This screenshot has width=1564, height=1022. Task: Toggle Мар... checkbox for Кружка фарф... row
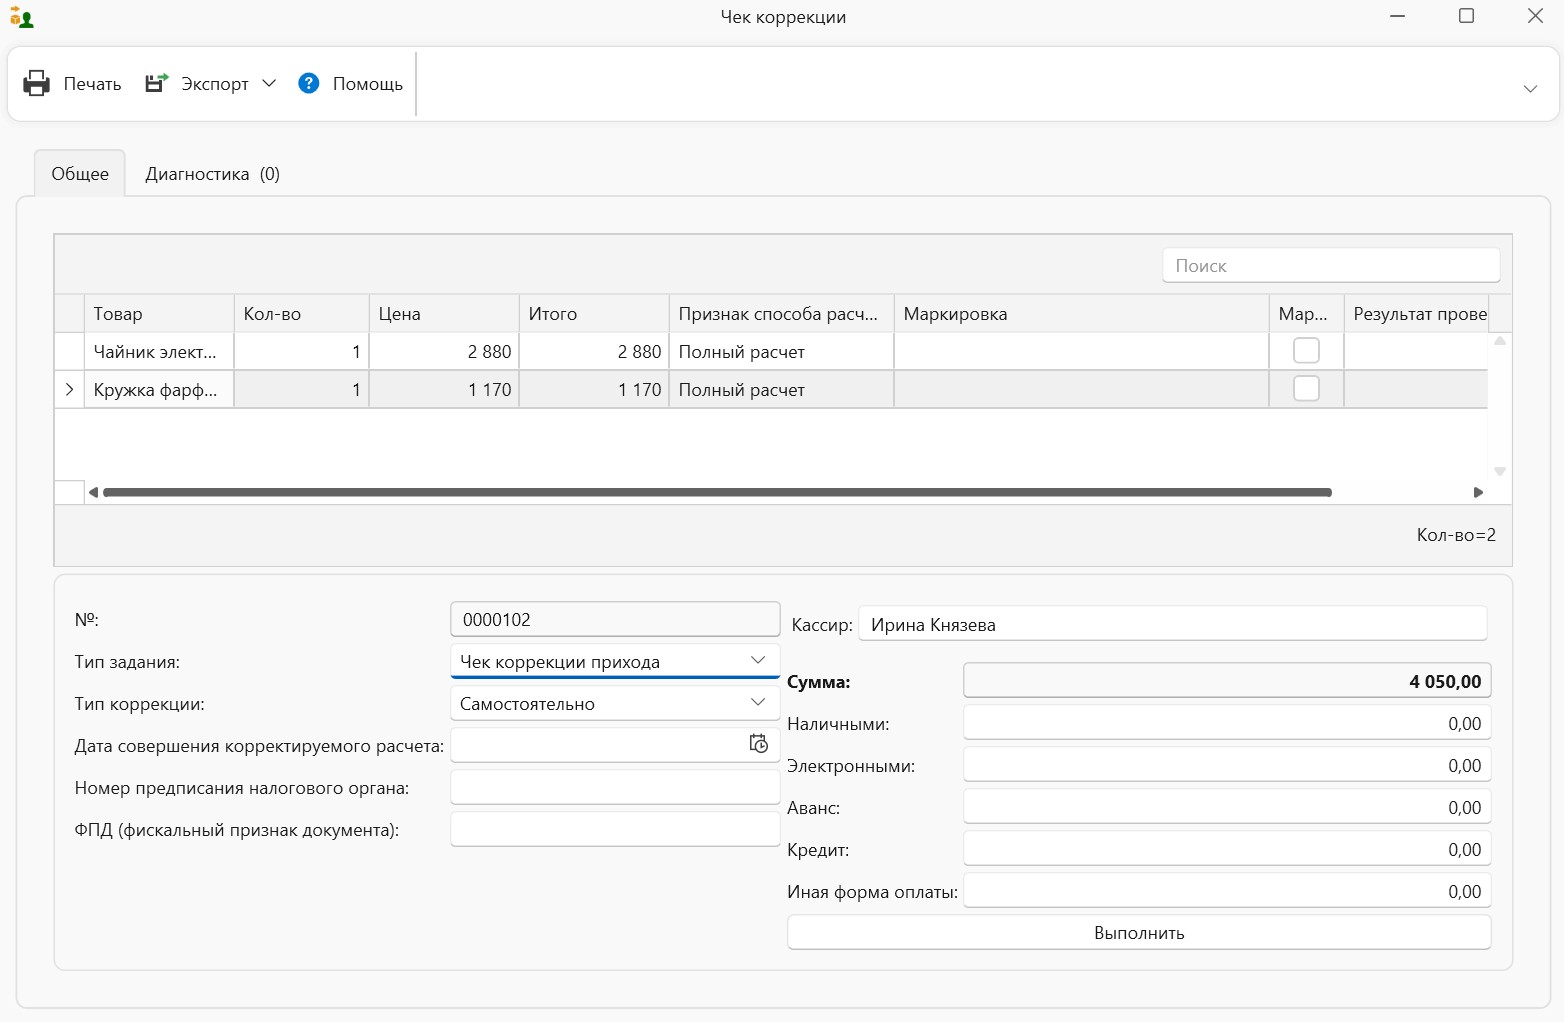tap(1306, 388)
